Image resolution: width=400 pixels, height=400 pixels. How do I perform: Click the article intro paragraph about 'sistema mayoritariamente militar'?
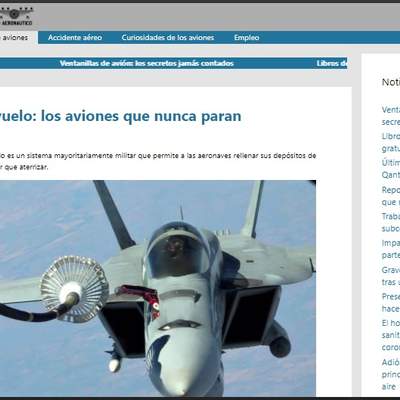[158, 161]
